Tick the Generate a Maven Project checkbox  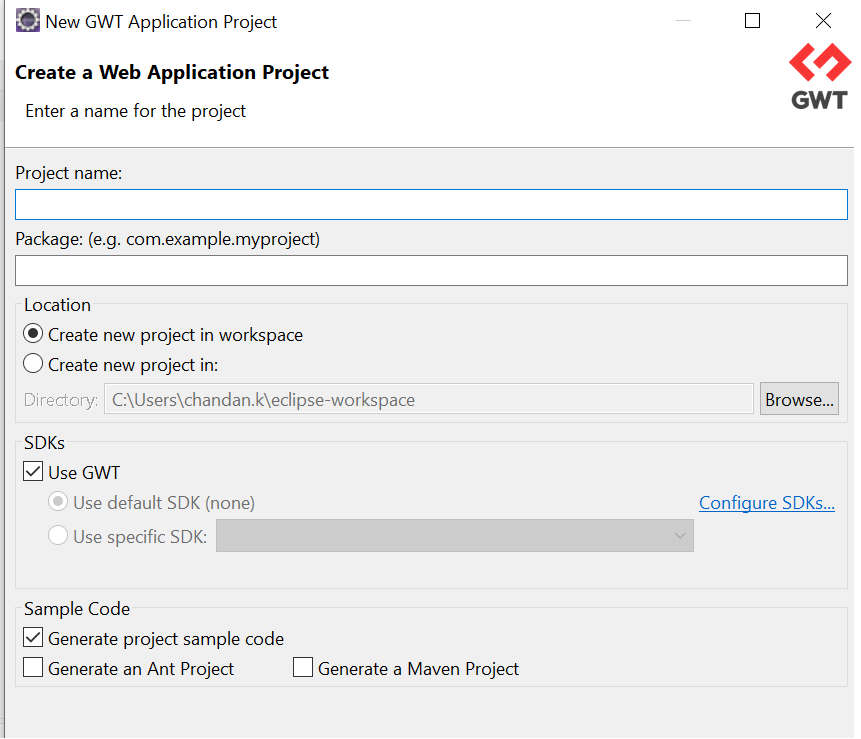click(x=303, y=668)
